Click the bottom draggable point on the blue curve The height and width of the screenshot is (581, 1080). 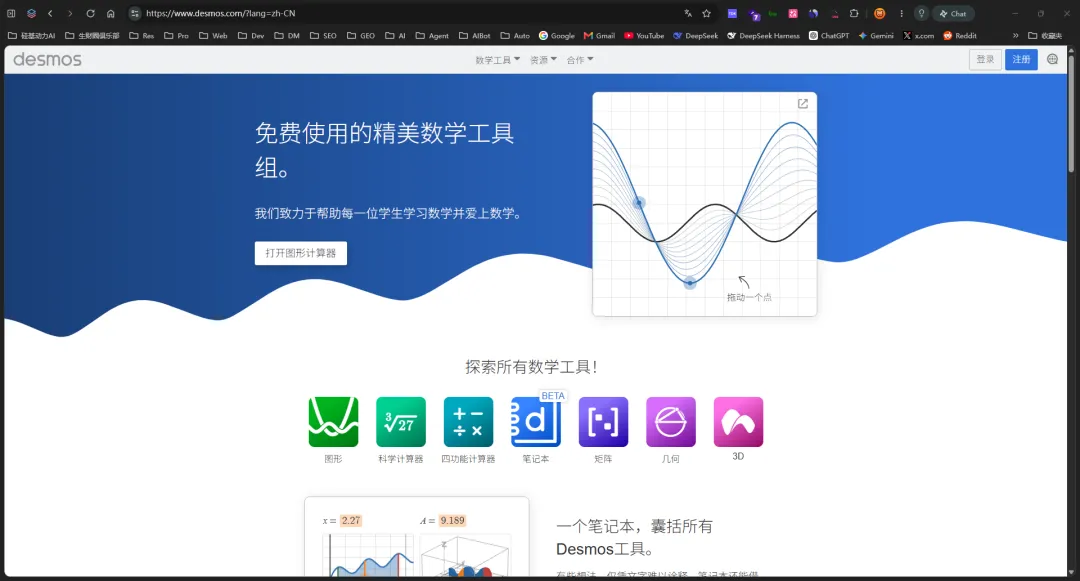tap(689, 282)
